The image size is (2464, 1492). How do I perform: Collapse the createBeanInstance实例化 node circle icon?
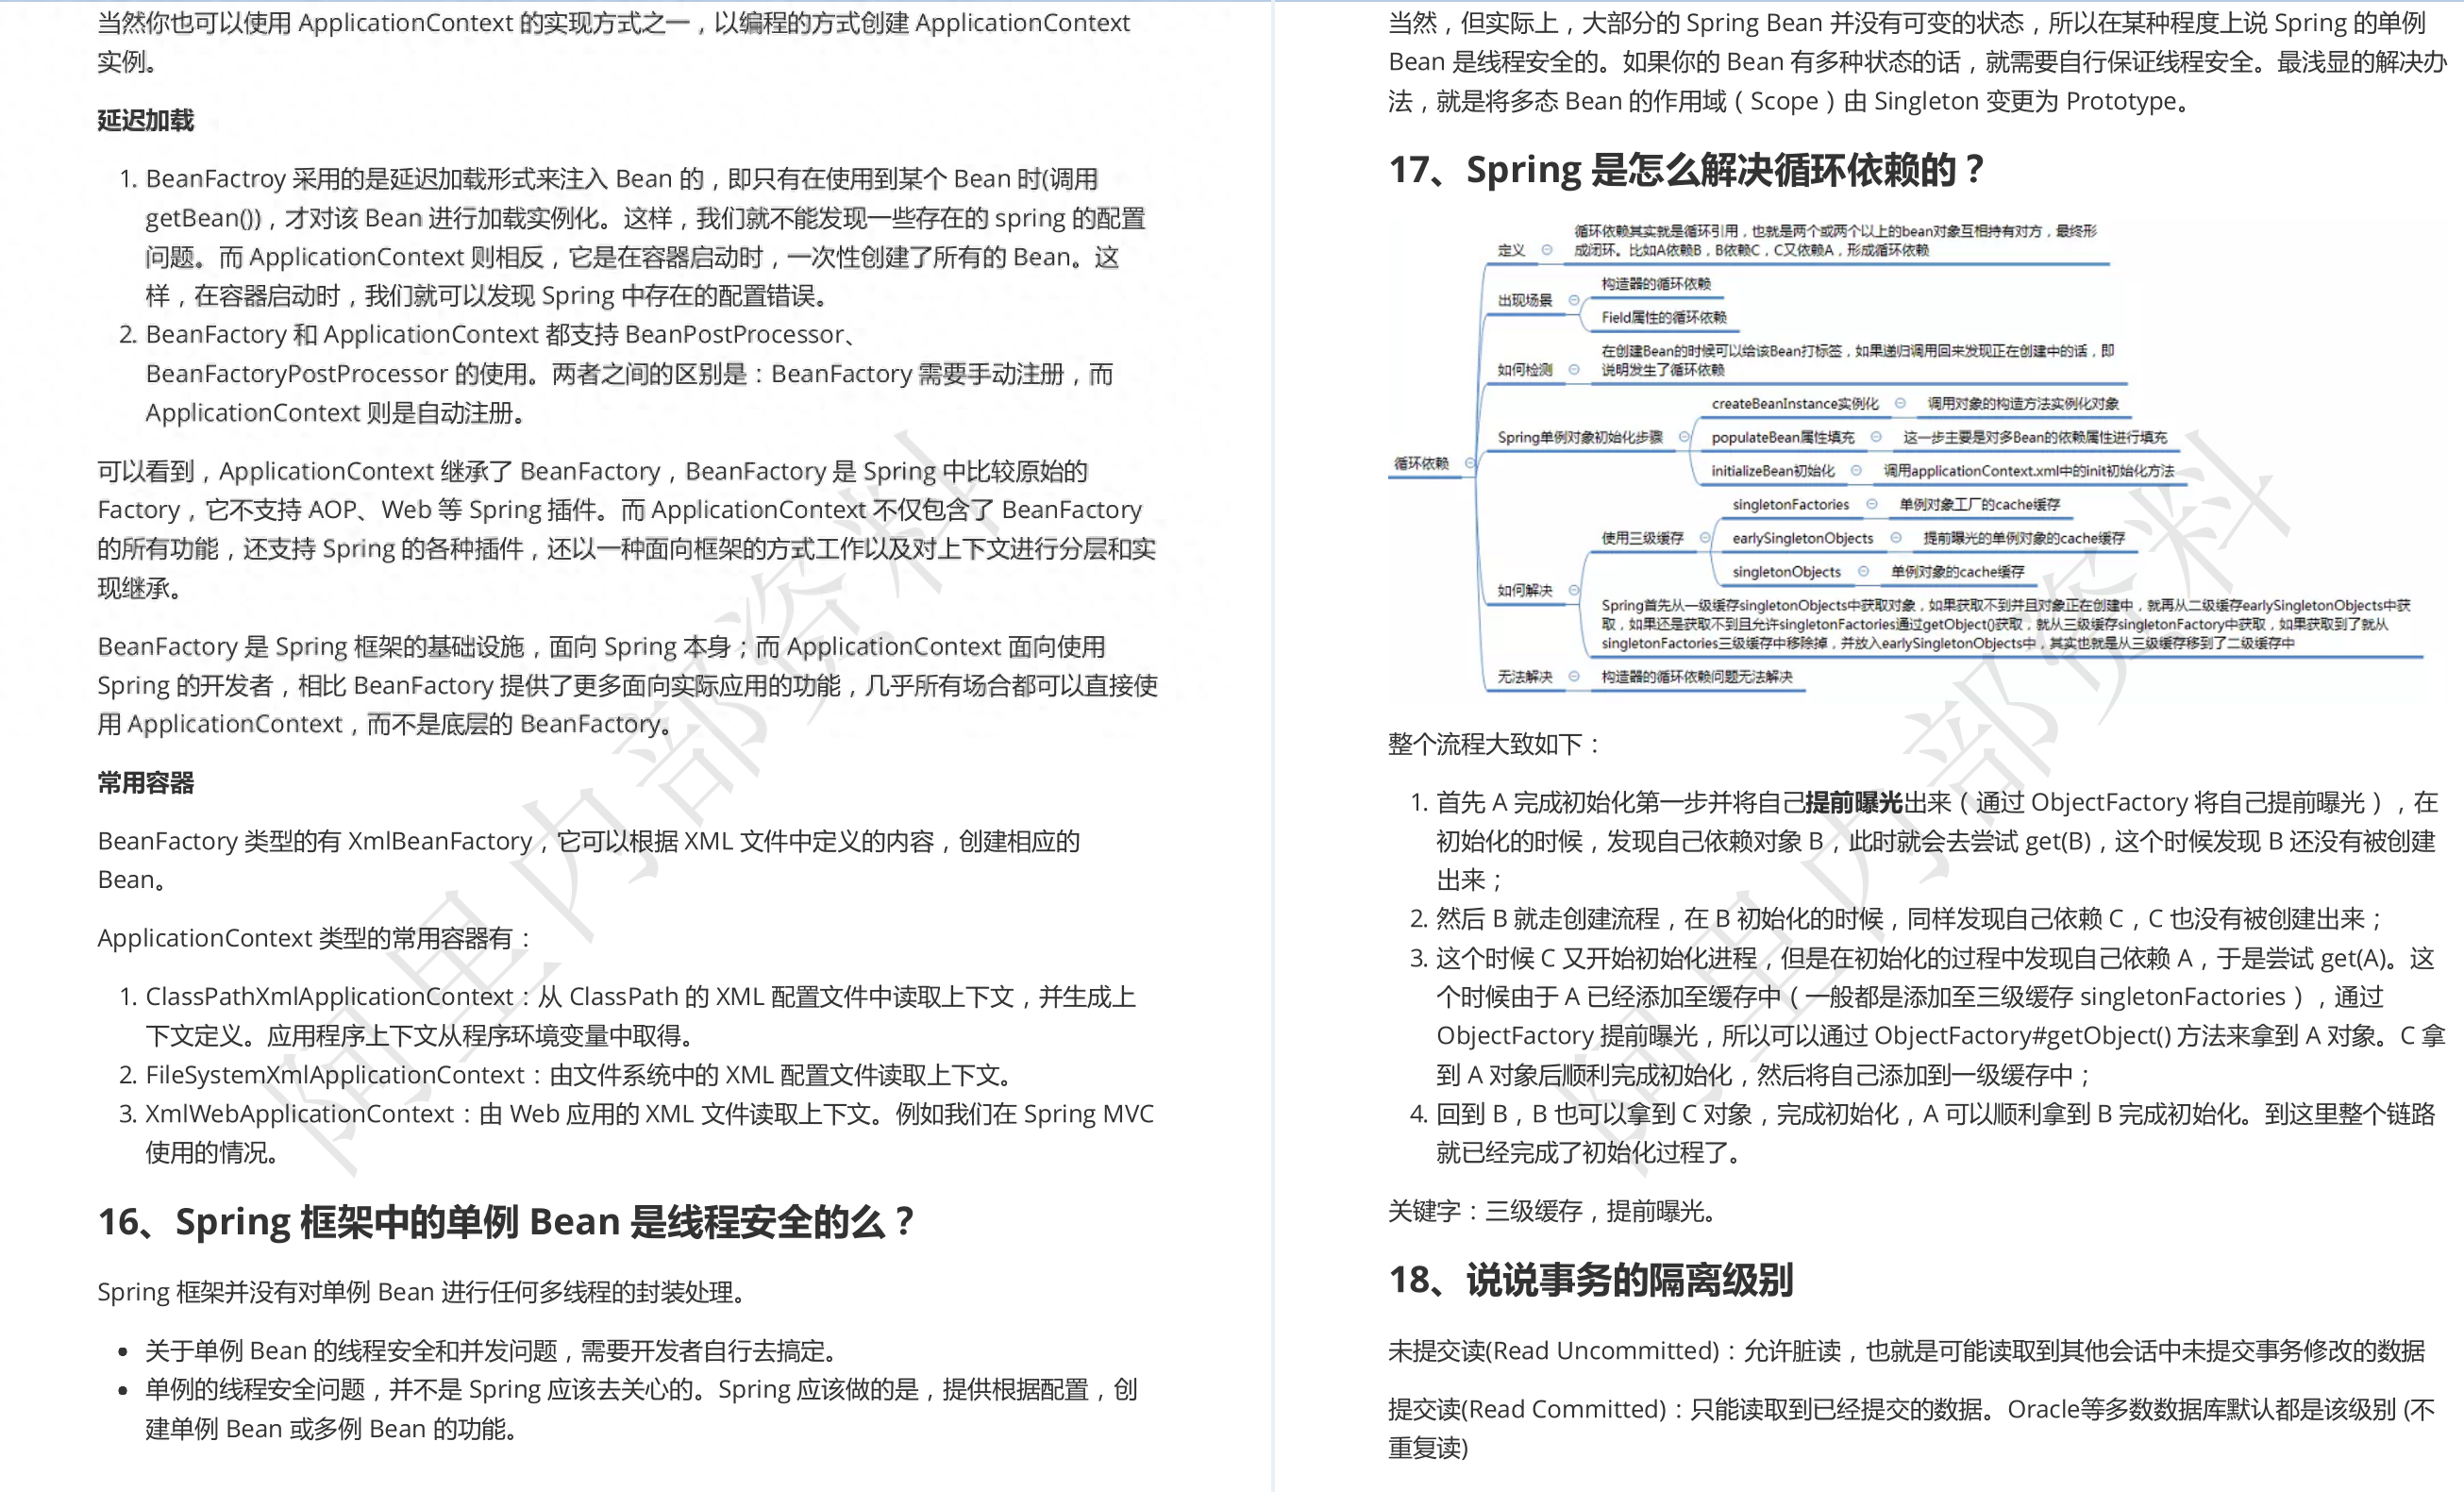pyautogui.click(x=1901, y=406)
